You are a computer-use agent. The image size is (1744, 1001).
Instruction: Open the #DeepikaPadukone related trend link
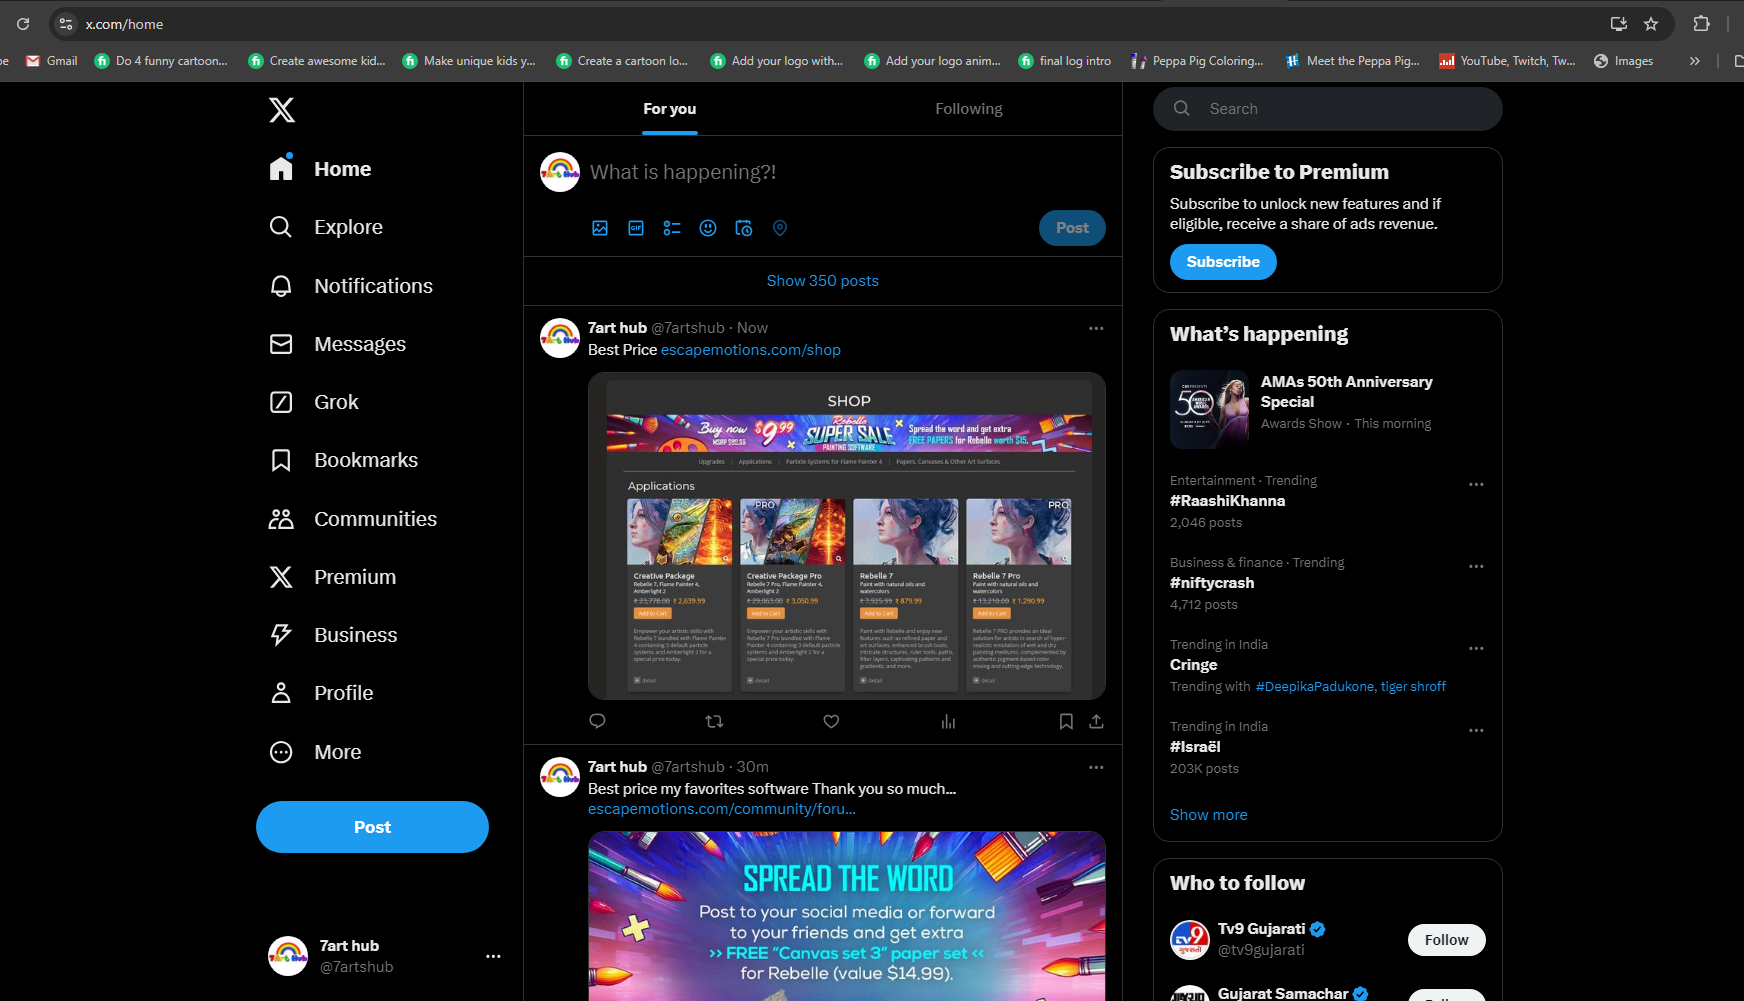pyautogui.click(x=1315, y=687)
